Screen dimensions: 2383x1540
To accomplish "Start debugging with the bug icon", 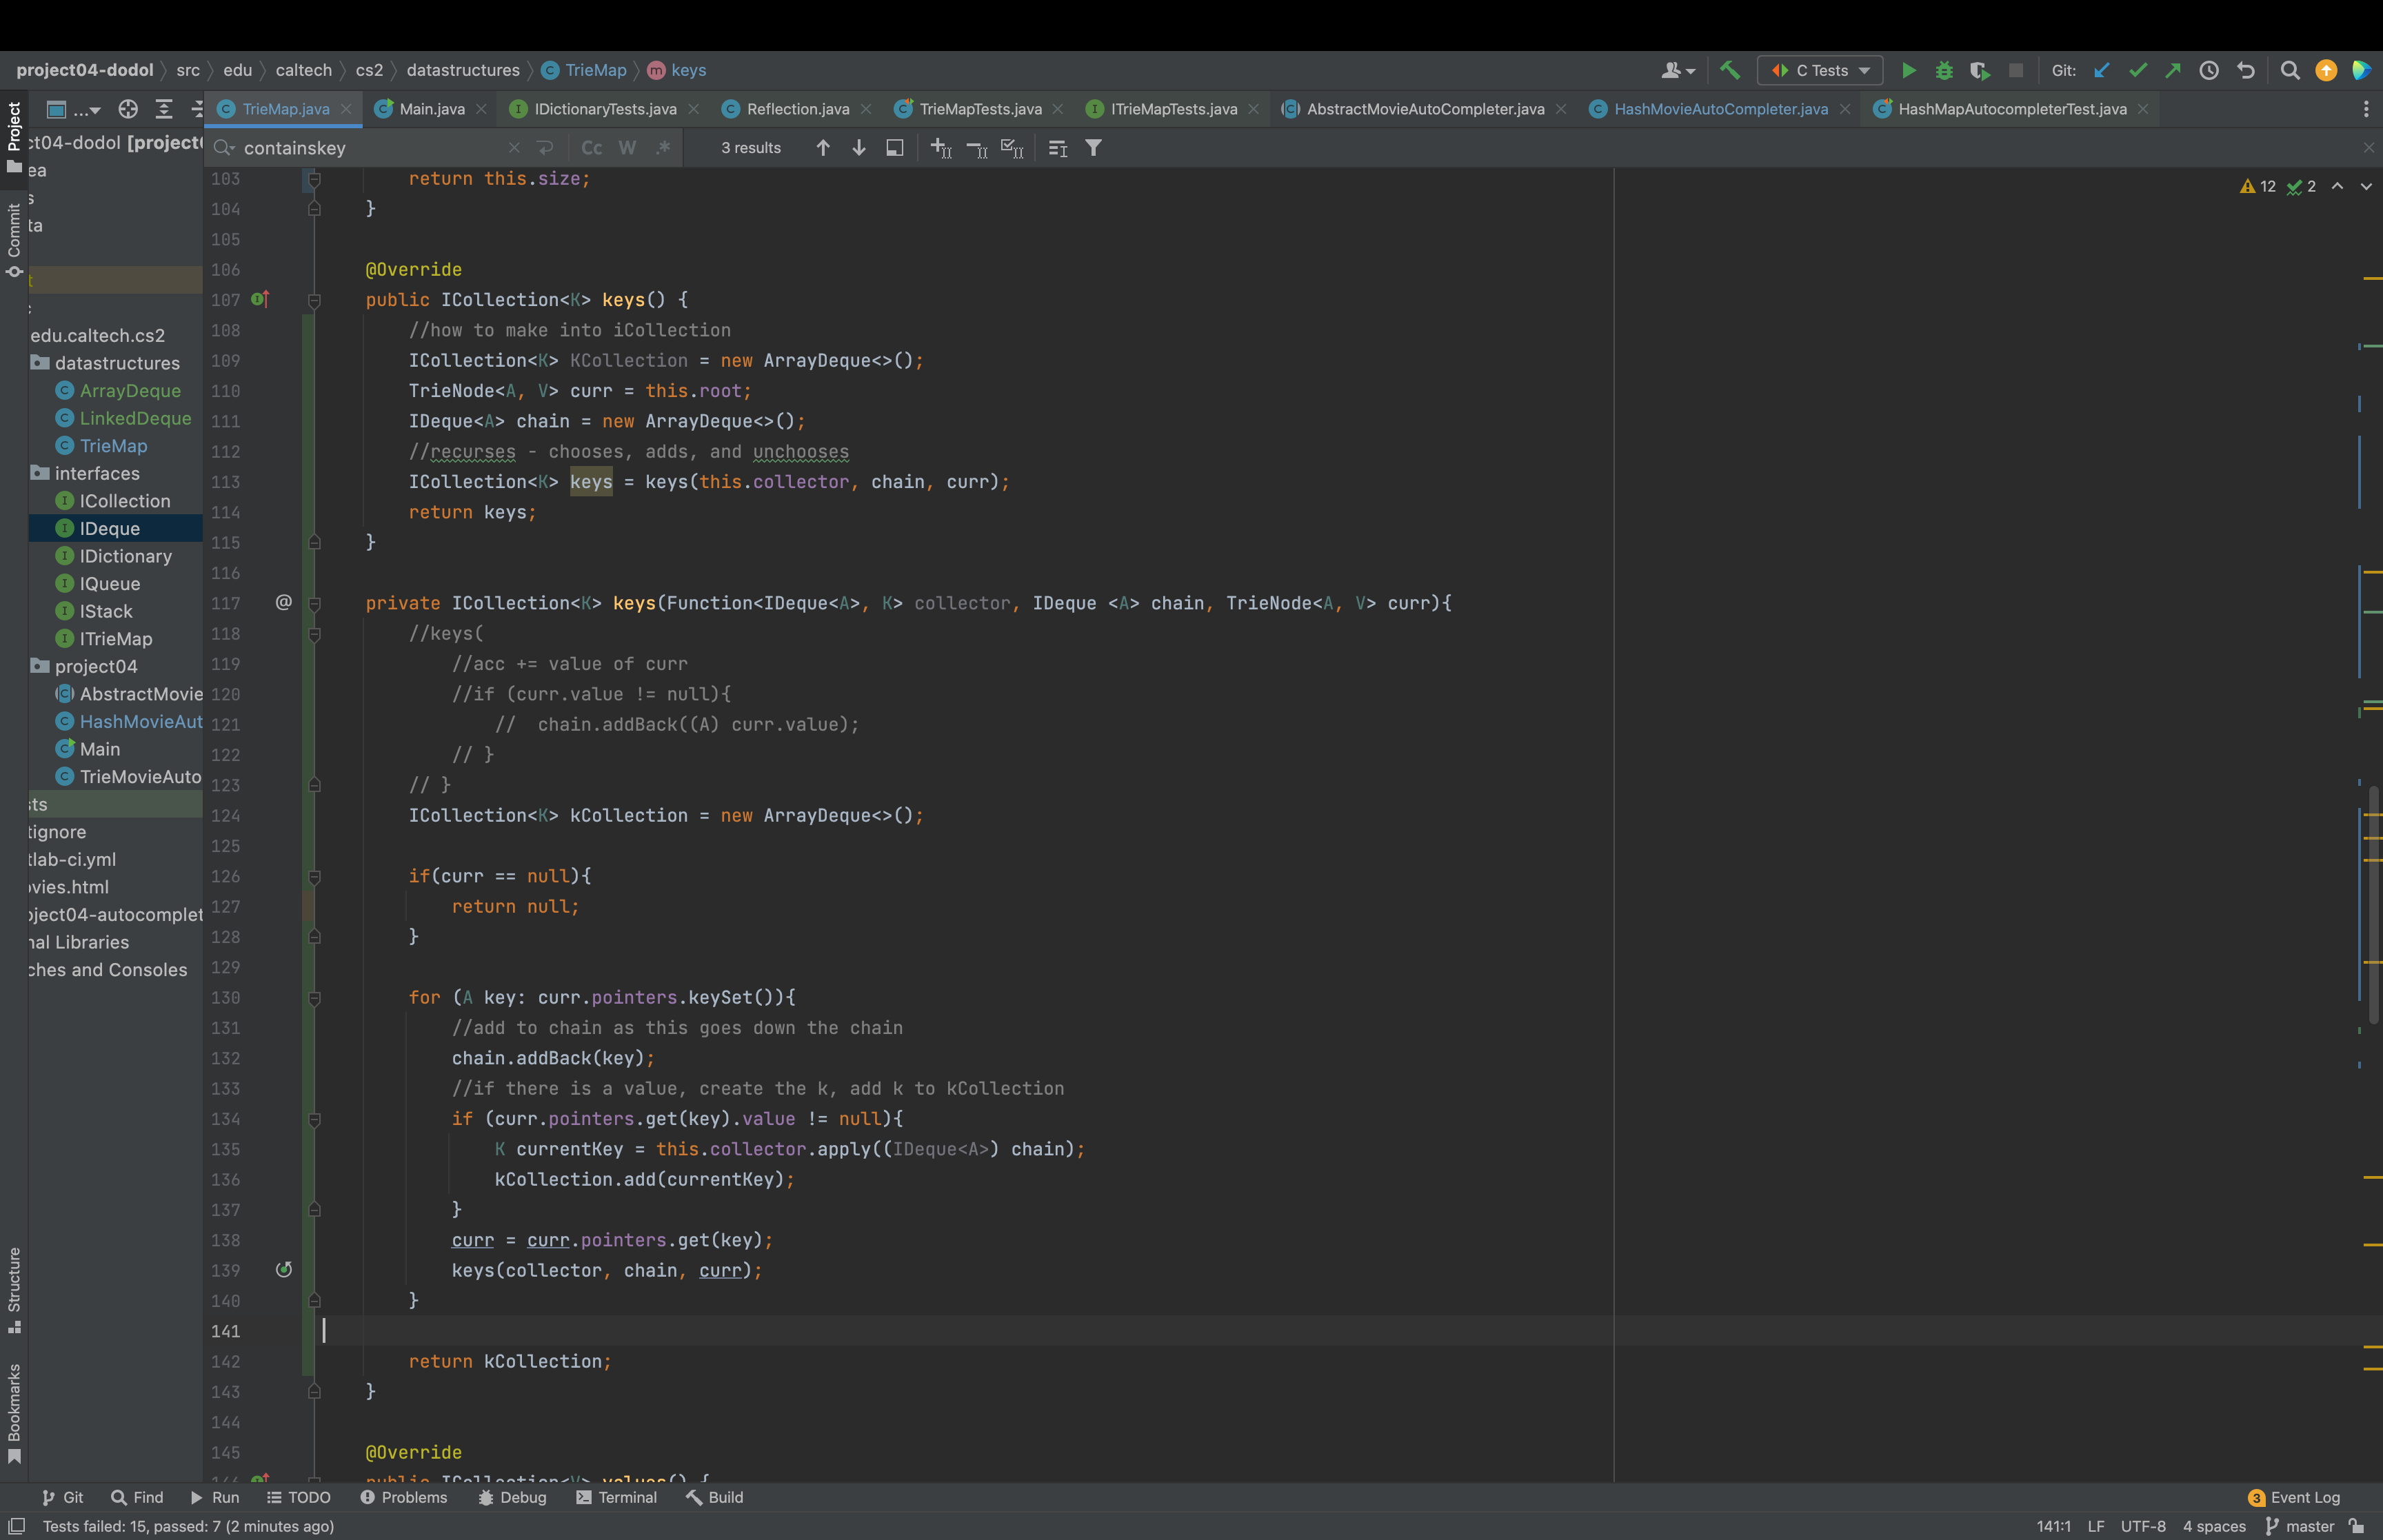I will coord(1944,70).
